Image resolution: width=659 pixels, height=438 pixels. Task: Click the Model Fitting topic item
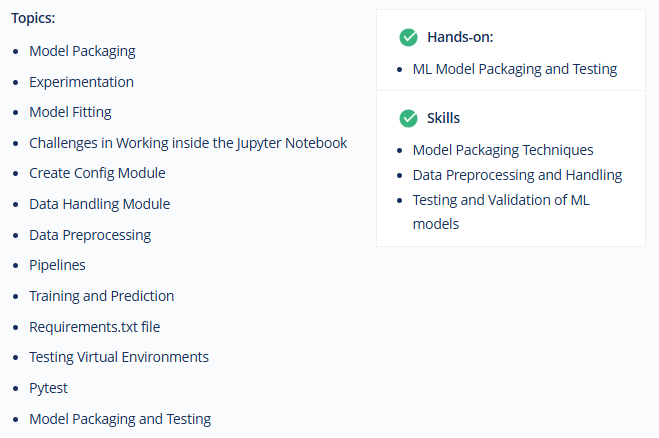tap(70, 113)
